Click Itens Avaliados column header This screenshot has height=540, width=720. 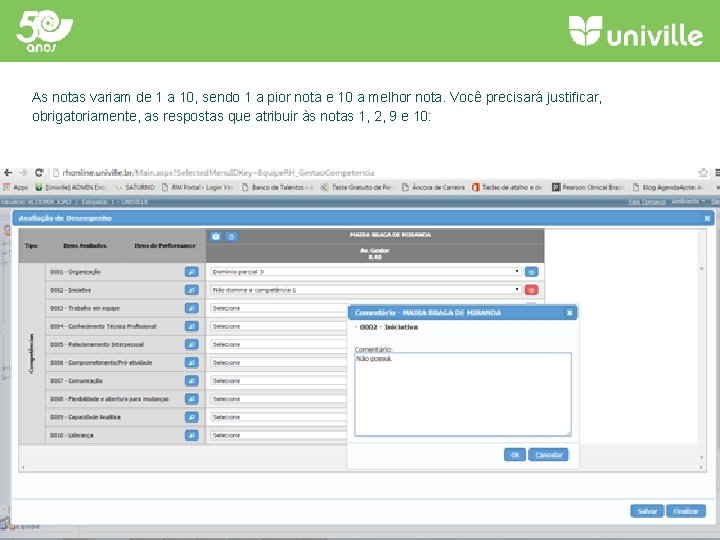coord(85,246)
